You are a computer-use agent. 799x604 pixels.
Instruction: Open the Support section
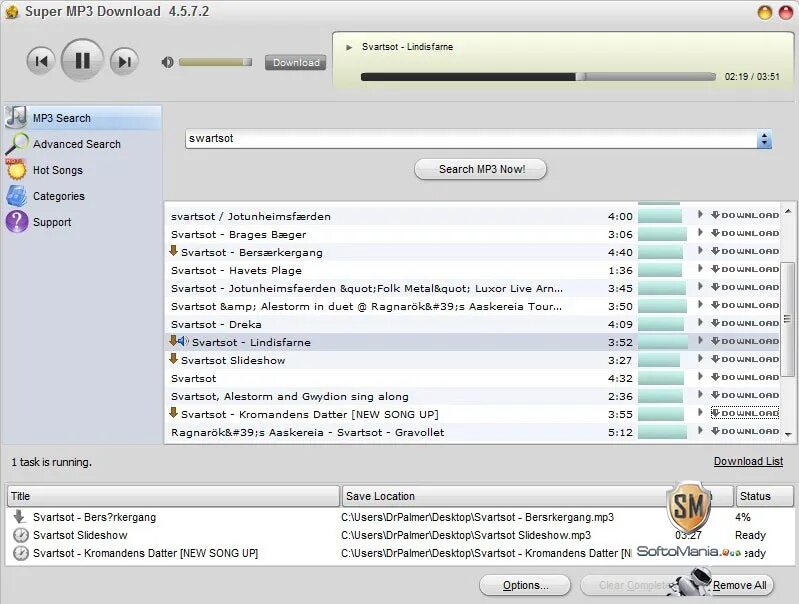pos(52,222)
